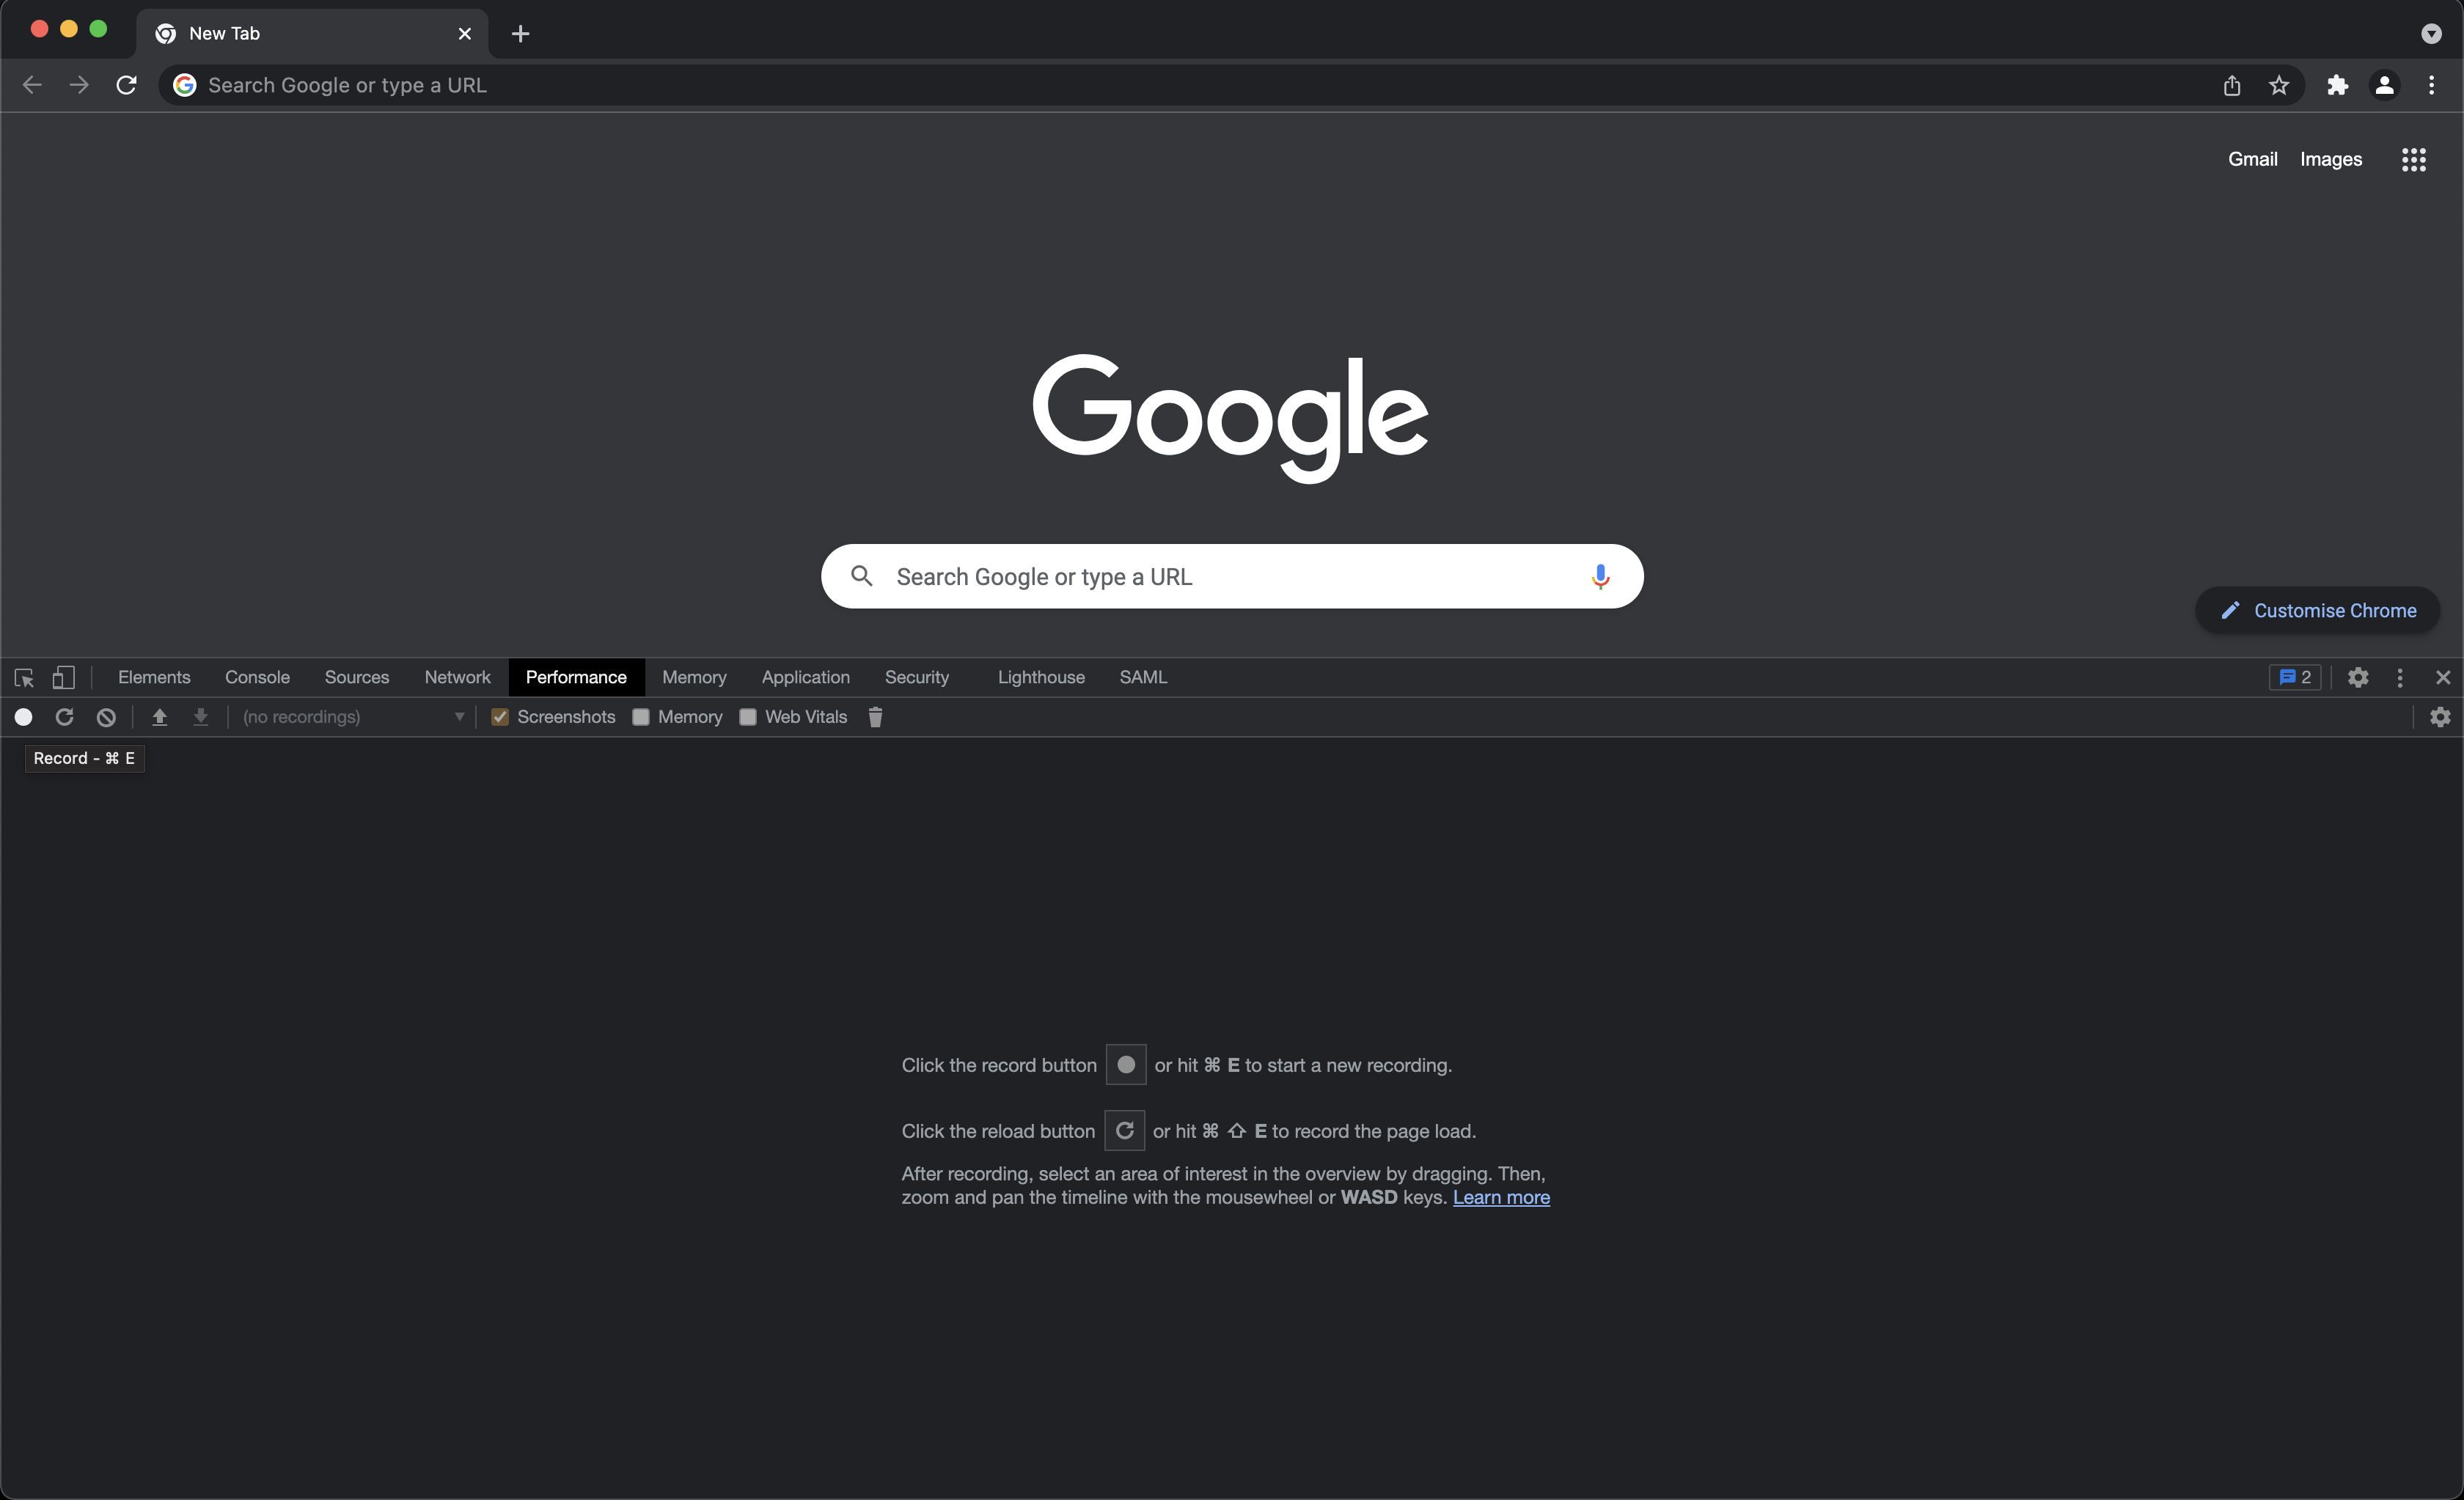Click the Google logo on the page
This screenshot has width=2464, height=1500.
tap(1230, 418)
